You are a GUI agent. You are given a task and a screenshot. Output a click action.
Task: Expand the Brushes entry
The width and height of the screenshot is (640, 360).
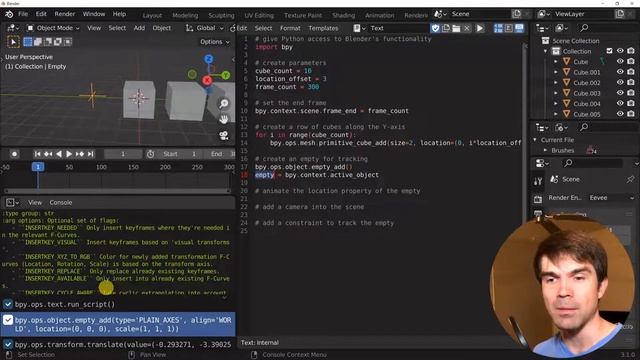coord(545,150)
